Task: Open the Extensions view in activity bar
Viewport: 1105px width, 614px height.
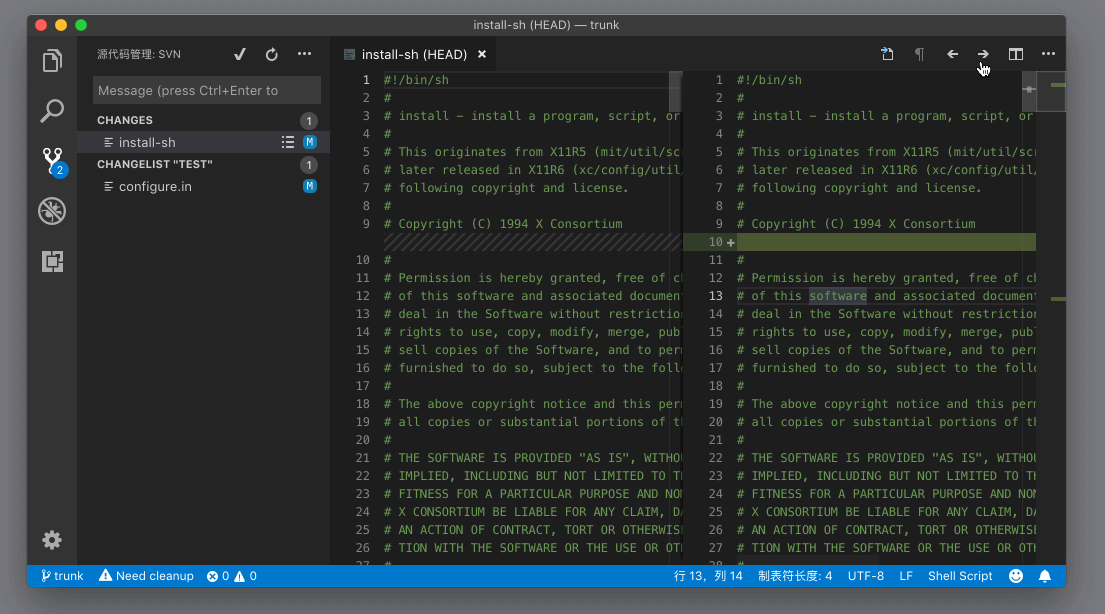Action: (52, 261)
